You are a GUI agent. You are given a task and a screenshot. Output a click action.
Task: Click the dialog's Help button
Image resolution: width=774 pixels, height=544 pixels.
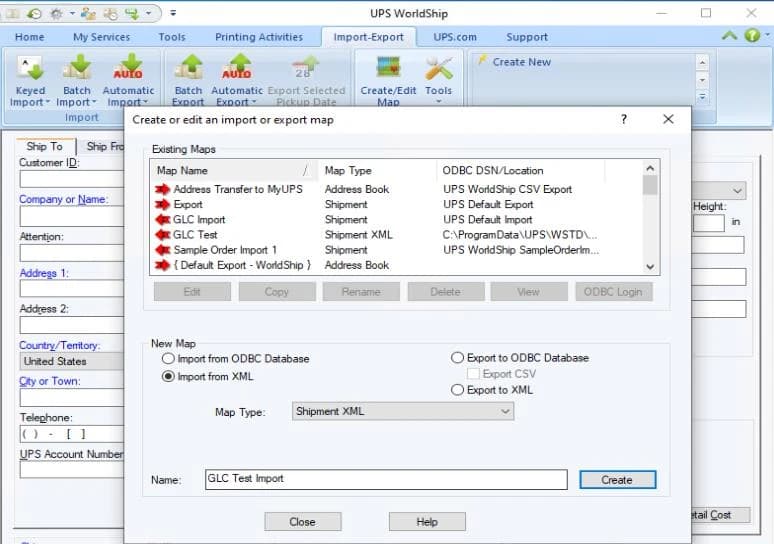[x=427, y=522]
